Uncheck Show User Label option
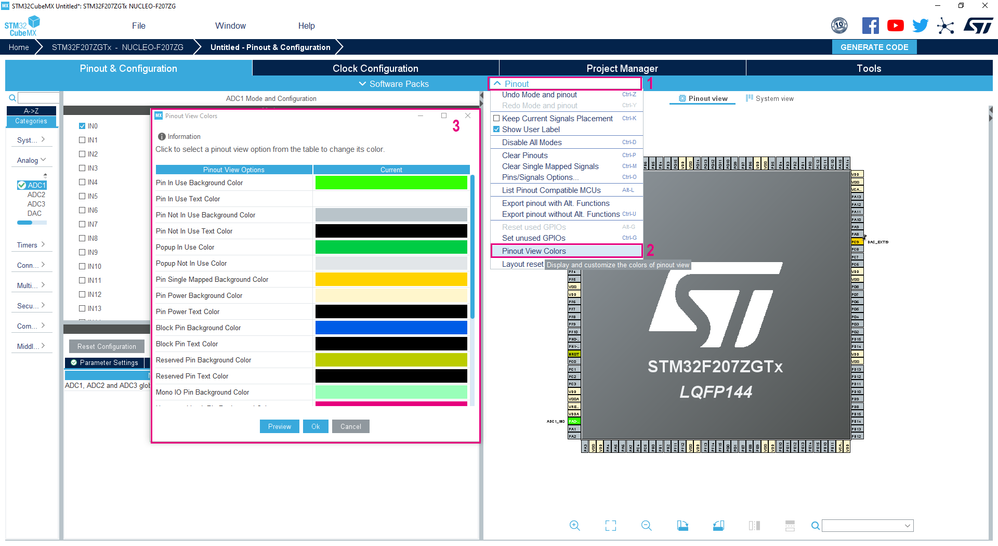Screen dimensions: 998x546 tap(496, 129)
